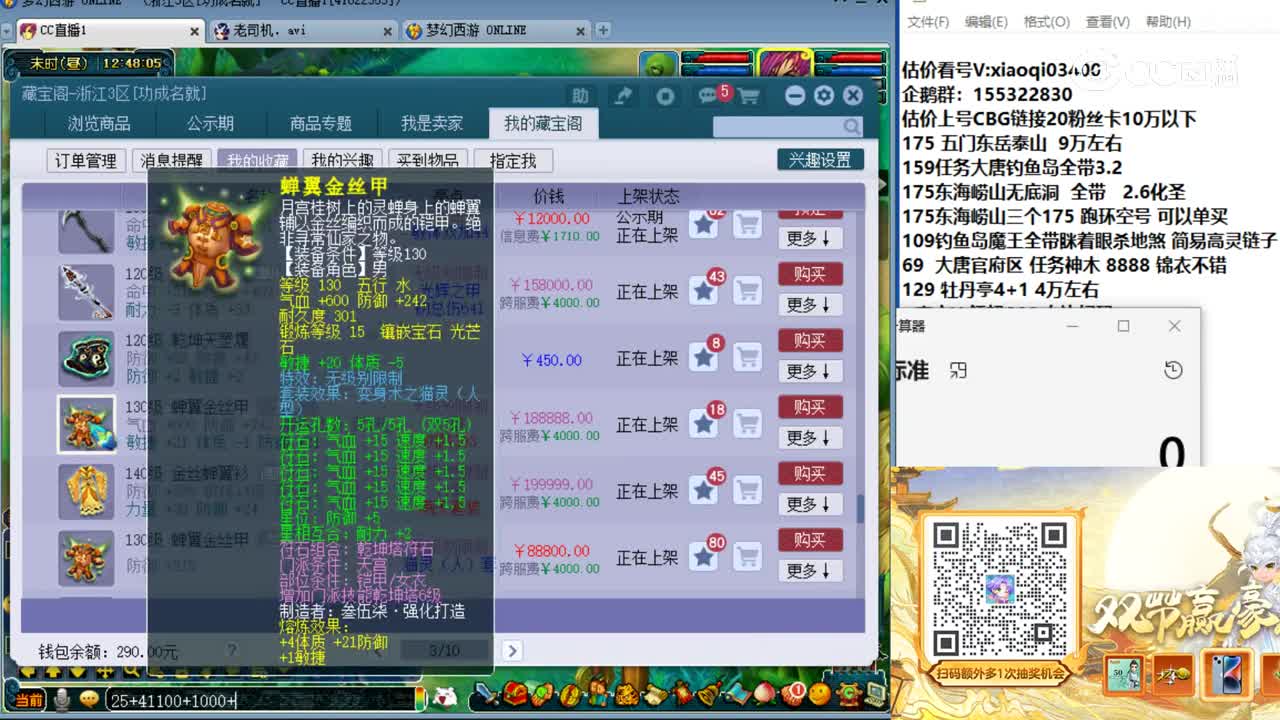Open 订单管理 sub-tab
The width and height of the screenshot is (1280, 720).
[86, 160]
